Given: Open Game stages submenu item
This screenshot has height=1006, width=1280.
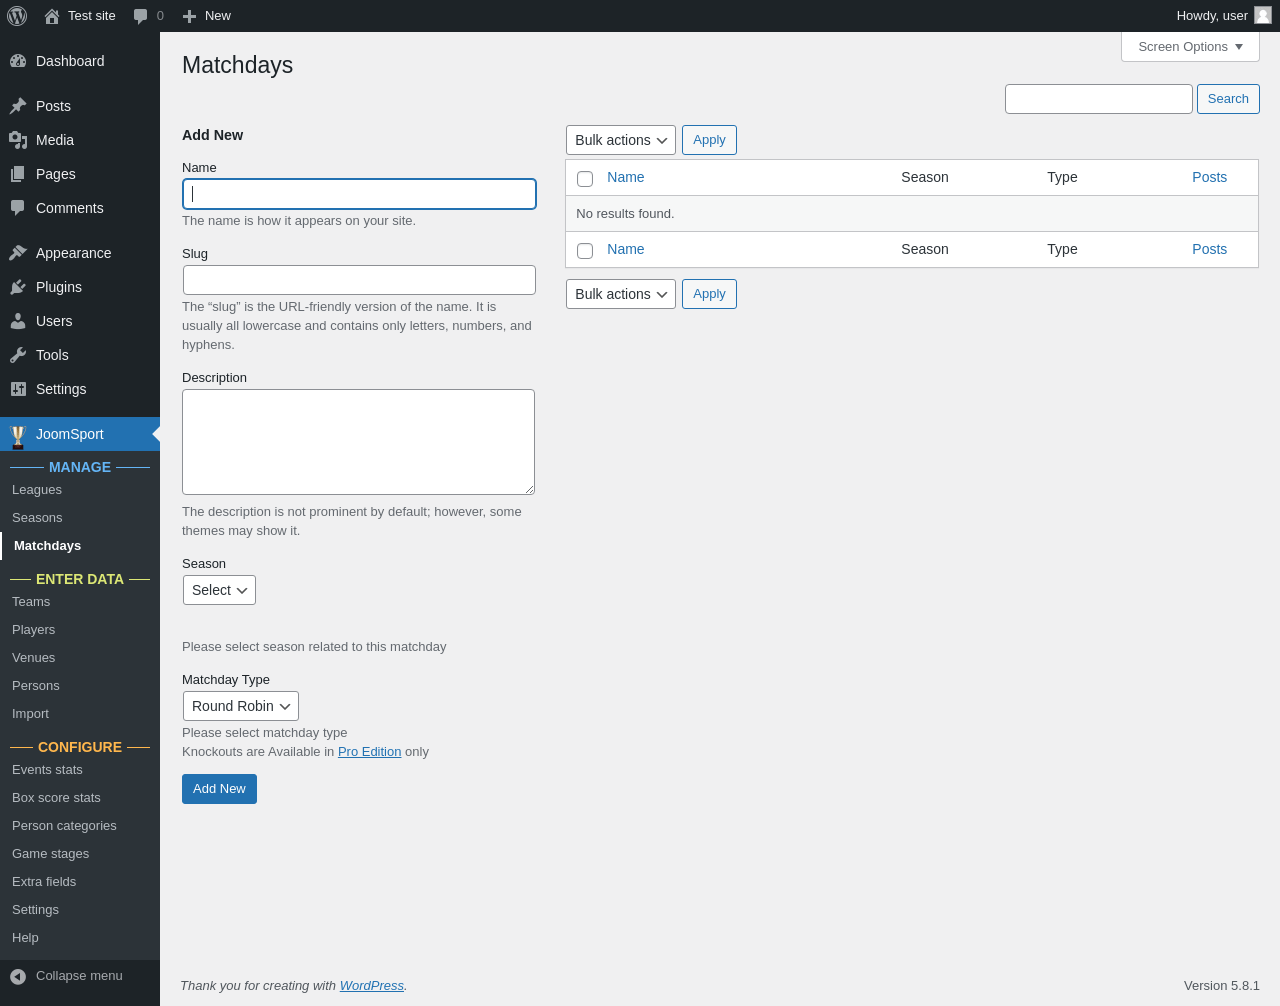Looking at the screenshot, I should 50,854.
